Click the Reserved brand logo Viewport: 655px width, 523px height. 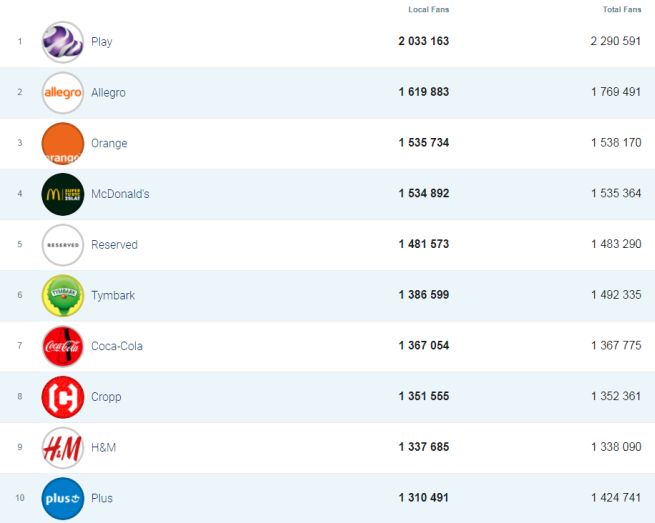63,245
